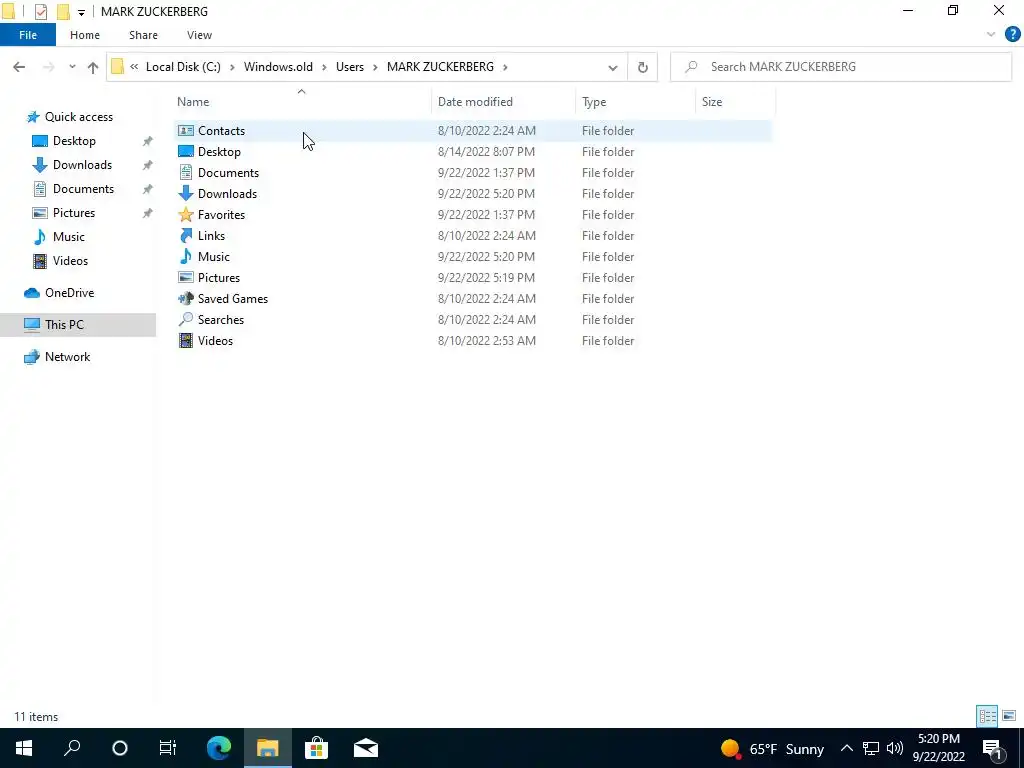Open Microsoft Store from the taskbar
The image size is (1024, 768).
point(316,748)
